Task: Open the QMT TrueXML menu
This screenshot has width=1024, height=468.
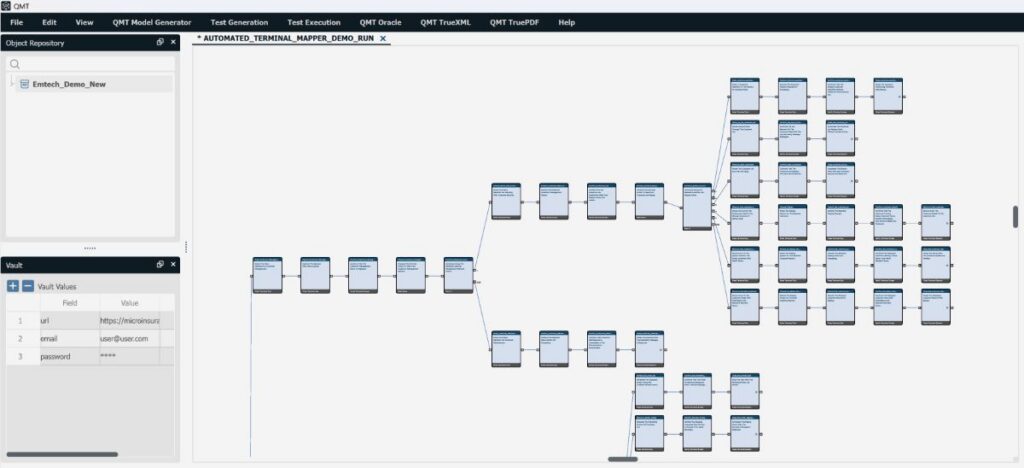Action: point(445,22)
